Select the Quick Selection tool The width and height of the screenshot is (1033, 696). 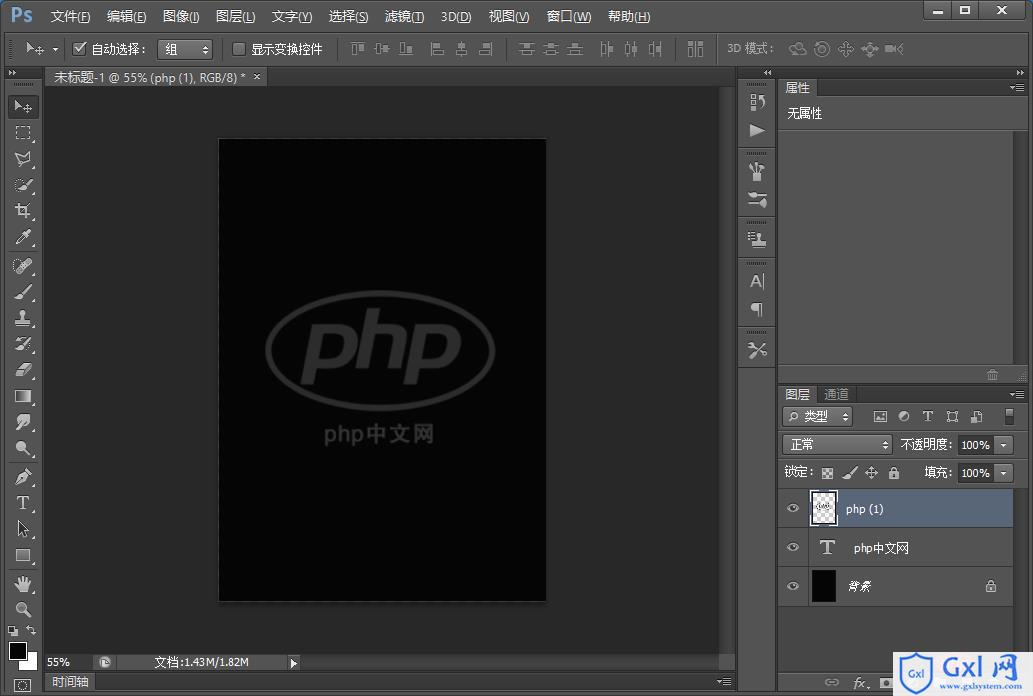[x=23, y=185]
